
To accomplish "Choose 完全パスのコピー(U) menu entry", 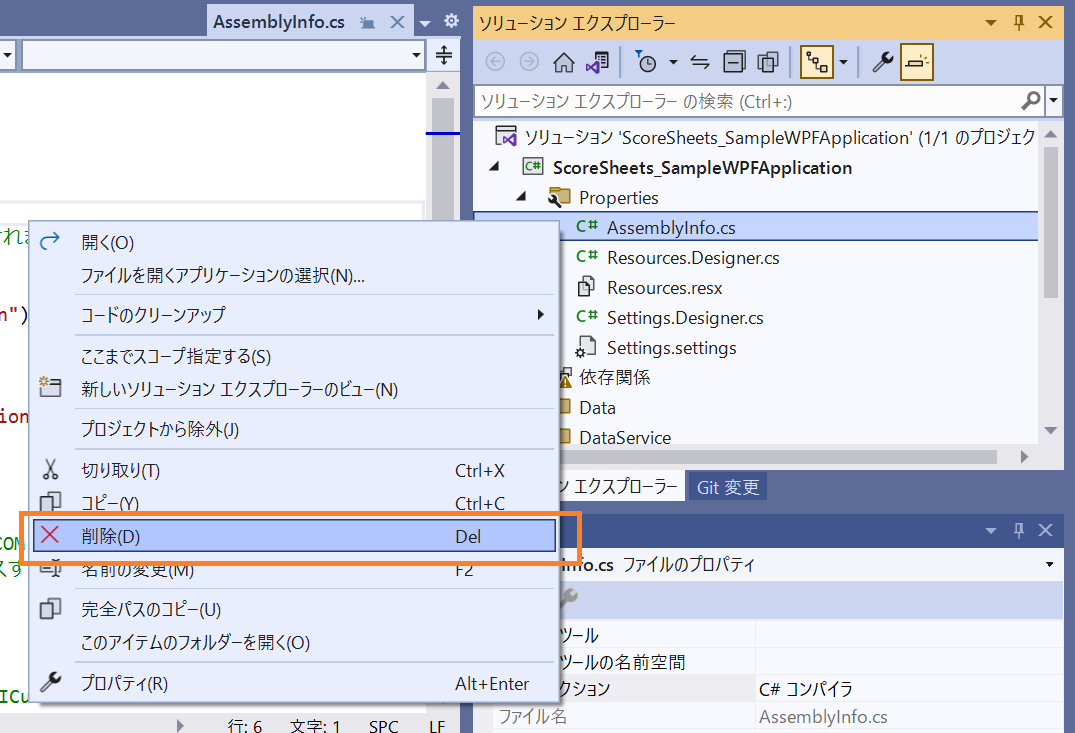I will (293, 610).
